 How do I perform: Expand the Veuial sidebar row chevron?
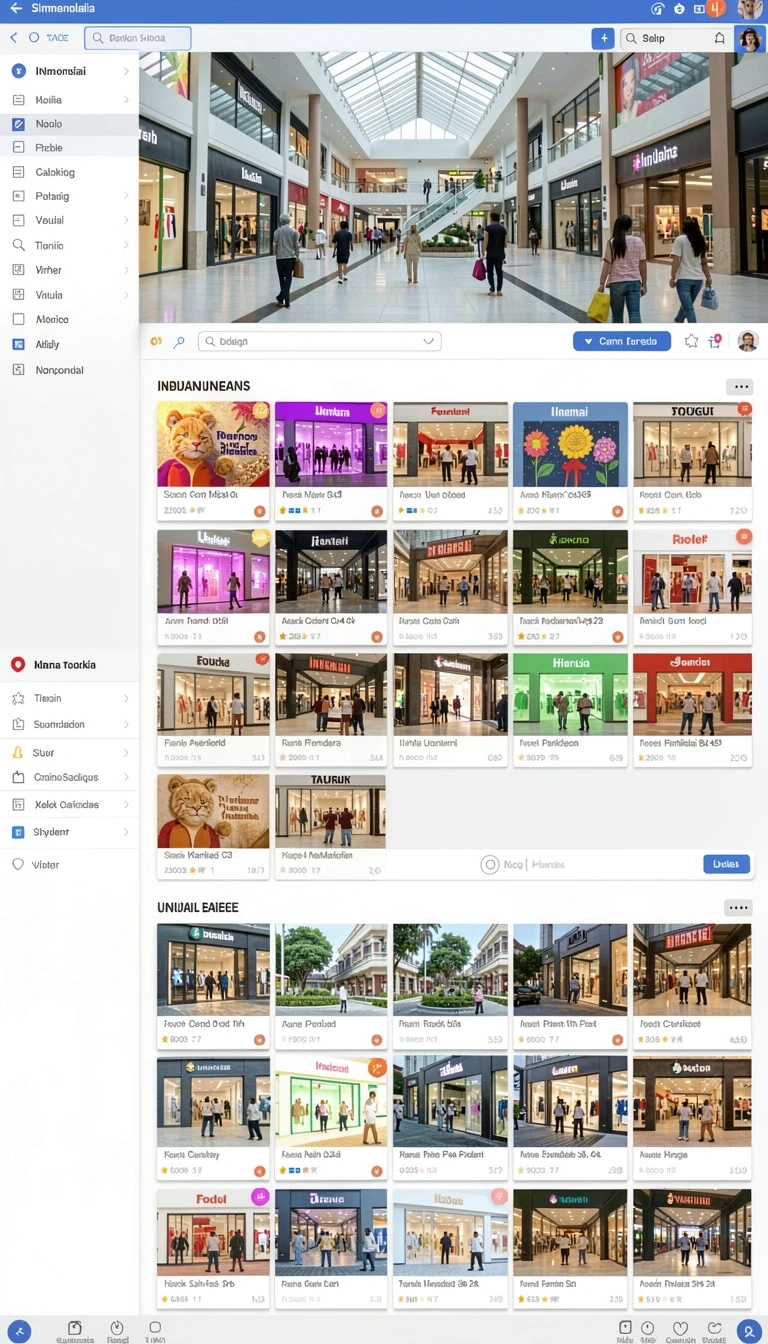(126, 220)
